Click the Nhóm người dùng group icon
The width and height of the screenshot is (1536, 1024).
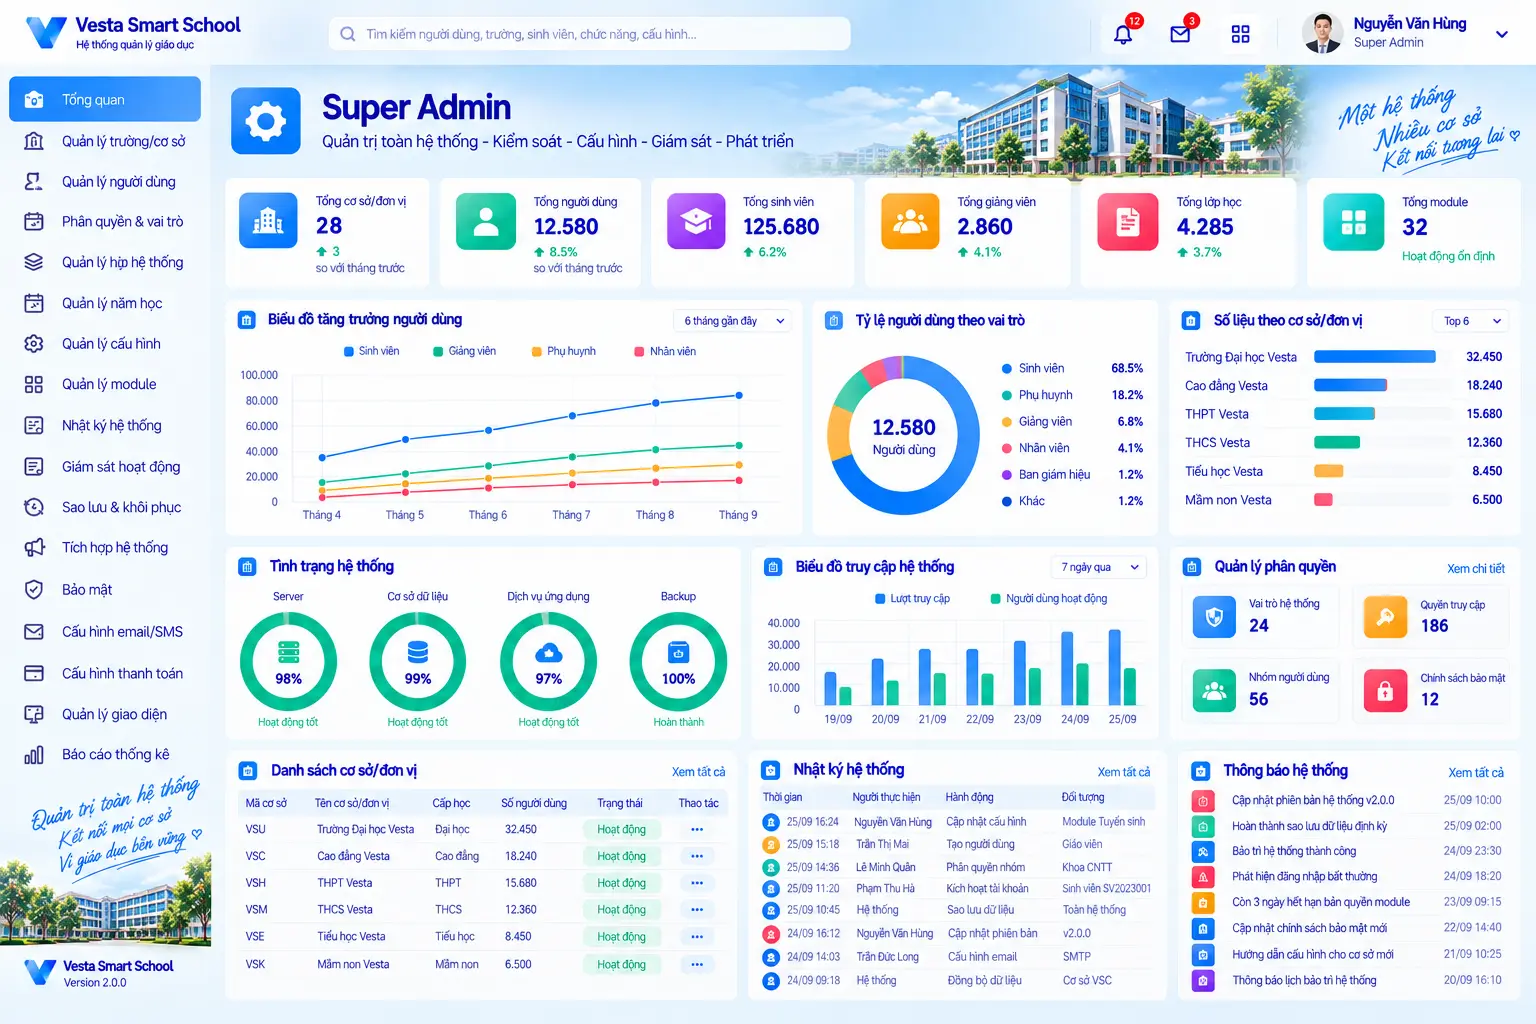[1214, 690]
